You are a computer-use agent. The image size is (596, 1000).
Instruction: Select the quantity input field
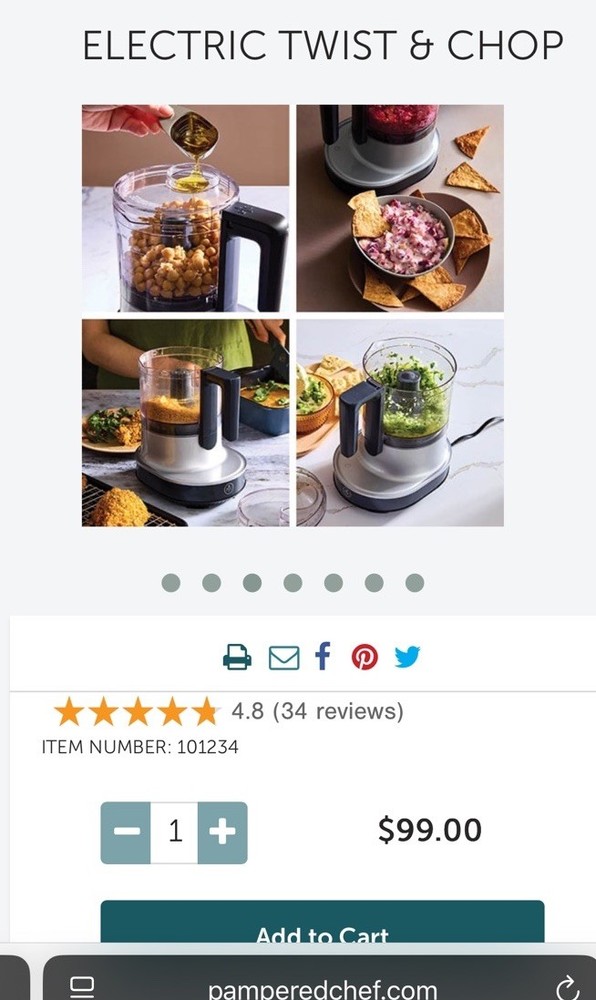click(x=175, y=832)
